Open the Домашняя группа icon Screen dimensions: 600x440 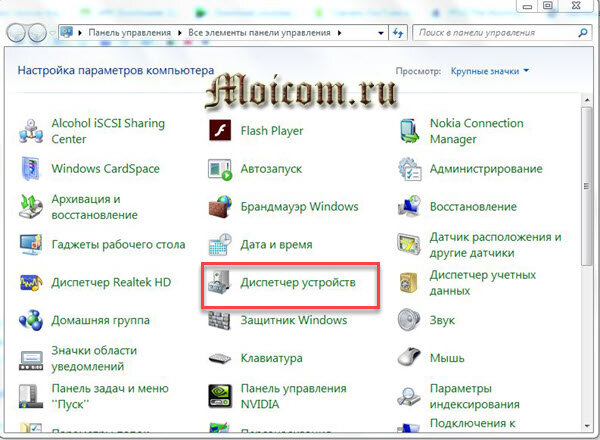click(31, 320)
